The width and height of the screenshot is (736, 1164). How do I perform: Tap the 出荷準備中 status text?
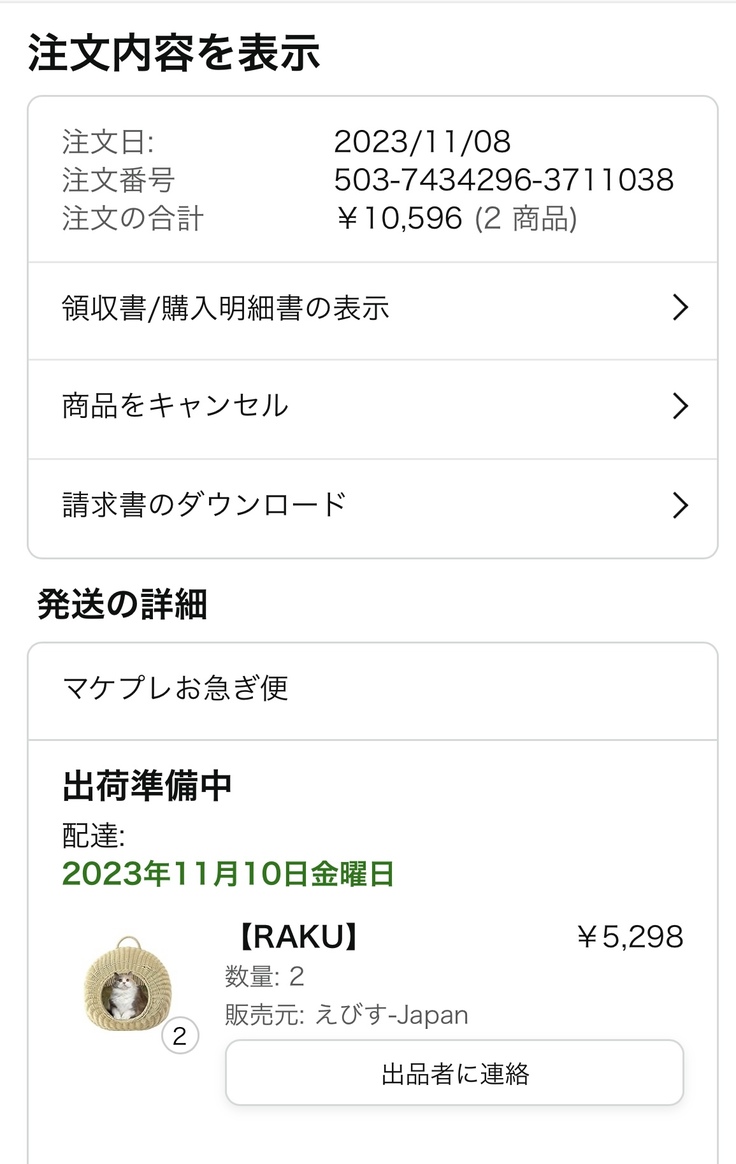tap(147, 786)
